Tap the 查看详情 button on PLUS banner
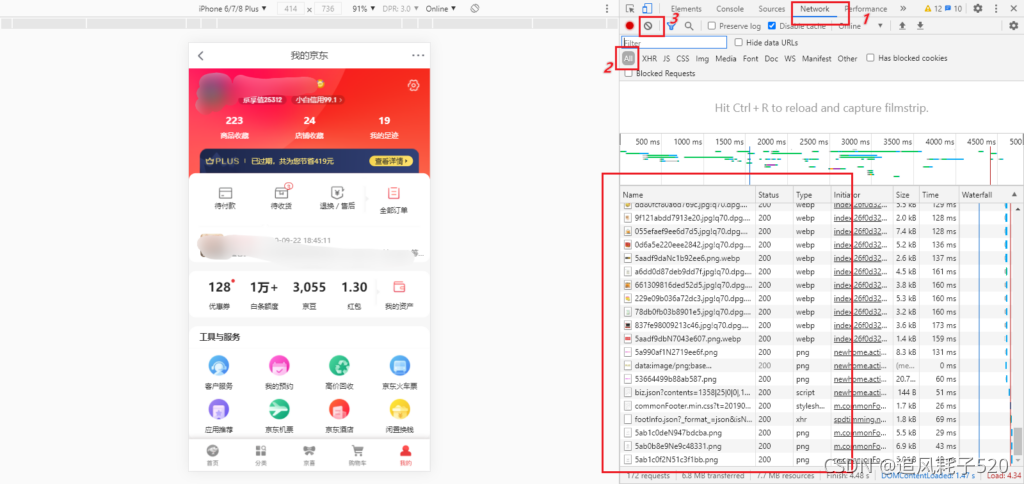The image size is (1024, 484). click(x=391, y=161)
